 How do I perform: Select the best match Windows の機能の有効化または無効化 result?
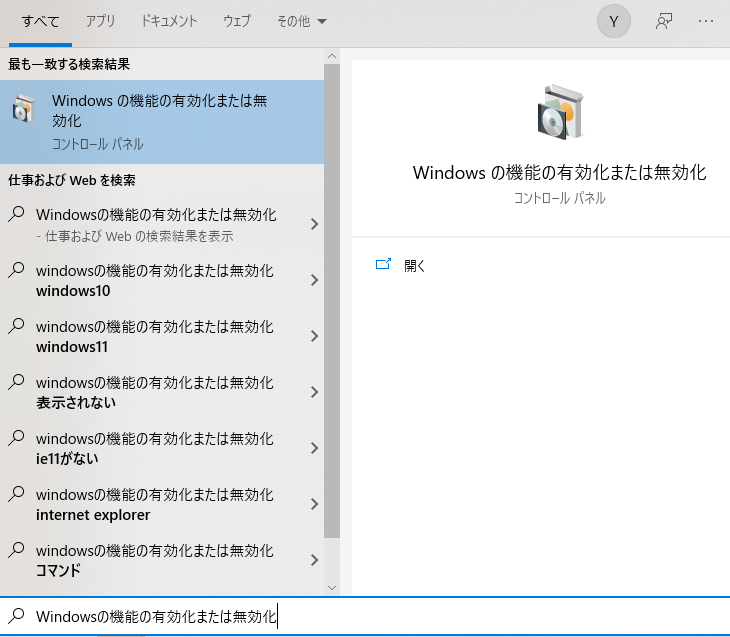[162, 122]
